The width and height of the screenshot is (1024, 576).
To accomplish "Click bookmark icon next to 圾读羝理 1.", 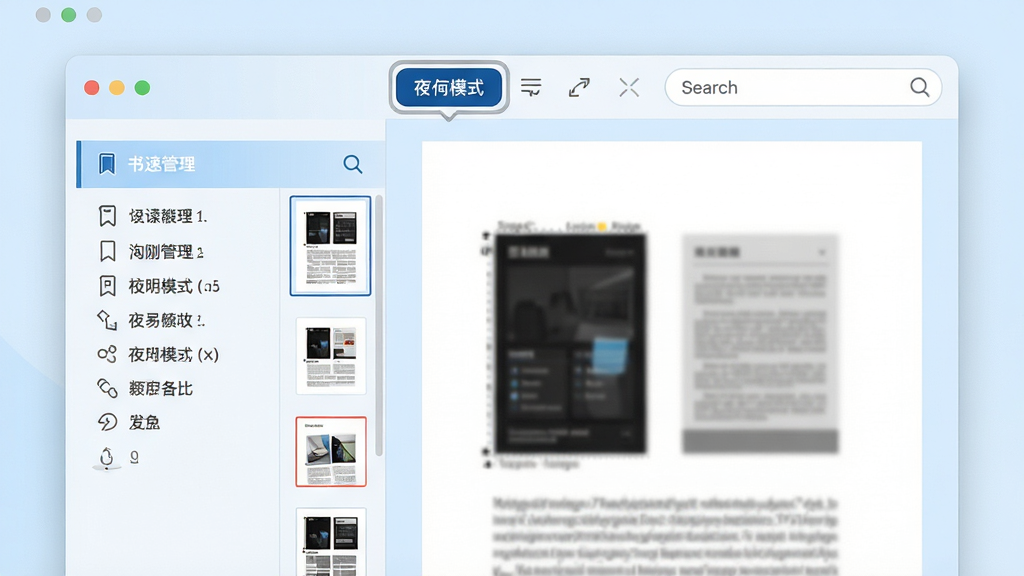I will point(107,216).
